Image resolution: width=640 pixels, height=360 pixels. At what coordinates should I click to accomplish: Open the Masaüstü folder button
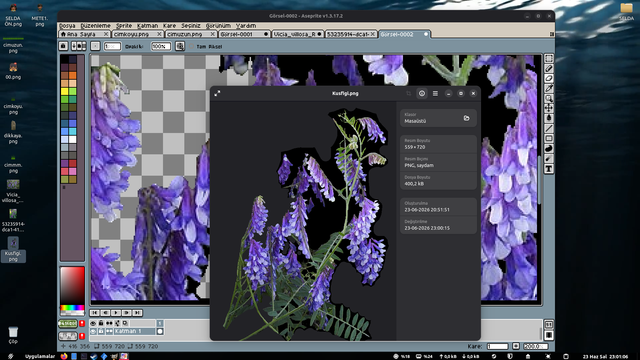point(466,118)
